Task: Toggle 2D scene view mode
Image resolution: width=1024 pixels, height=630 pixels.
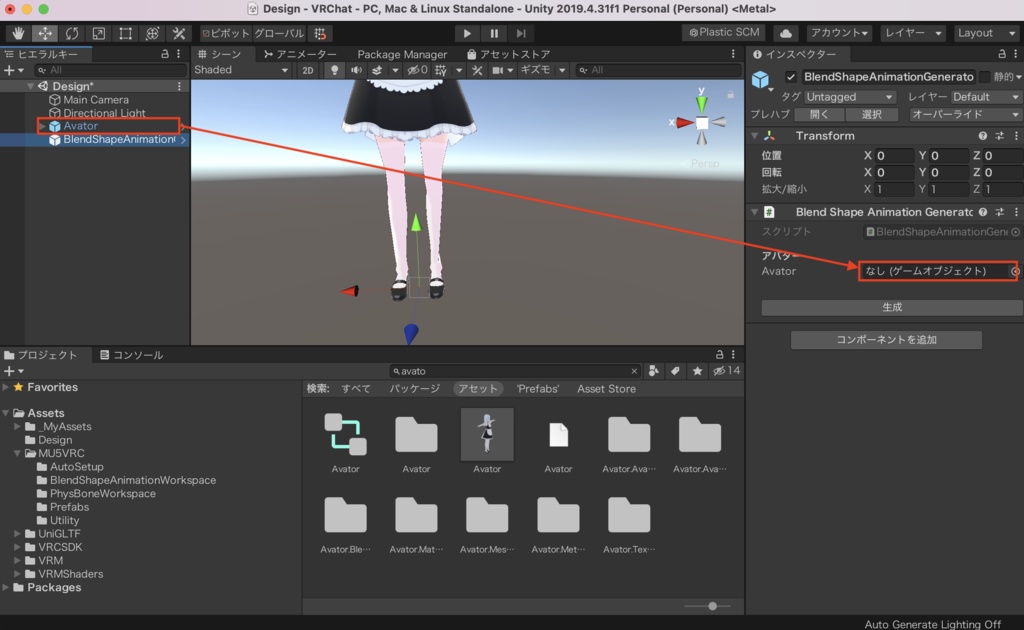Action: coord(308,70)
